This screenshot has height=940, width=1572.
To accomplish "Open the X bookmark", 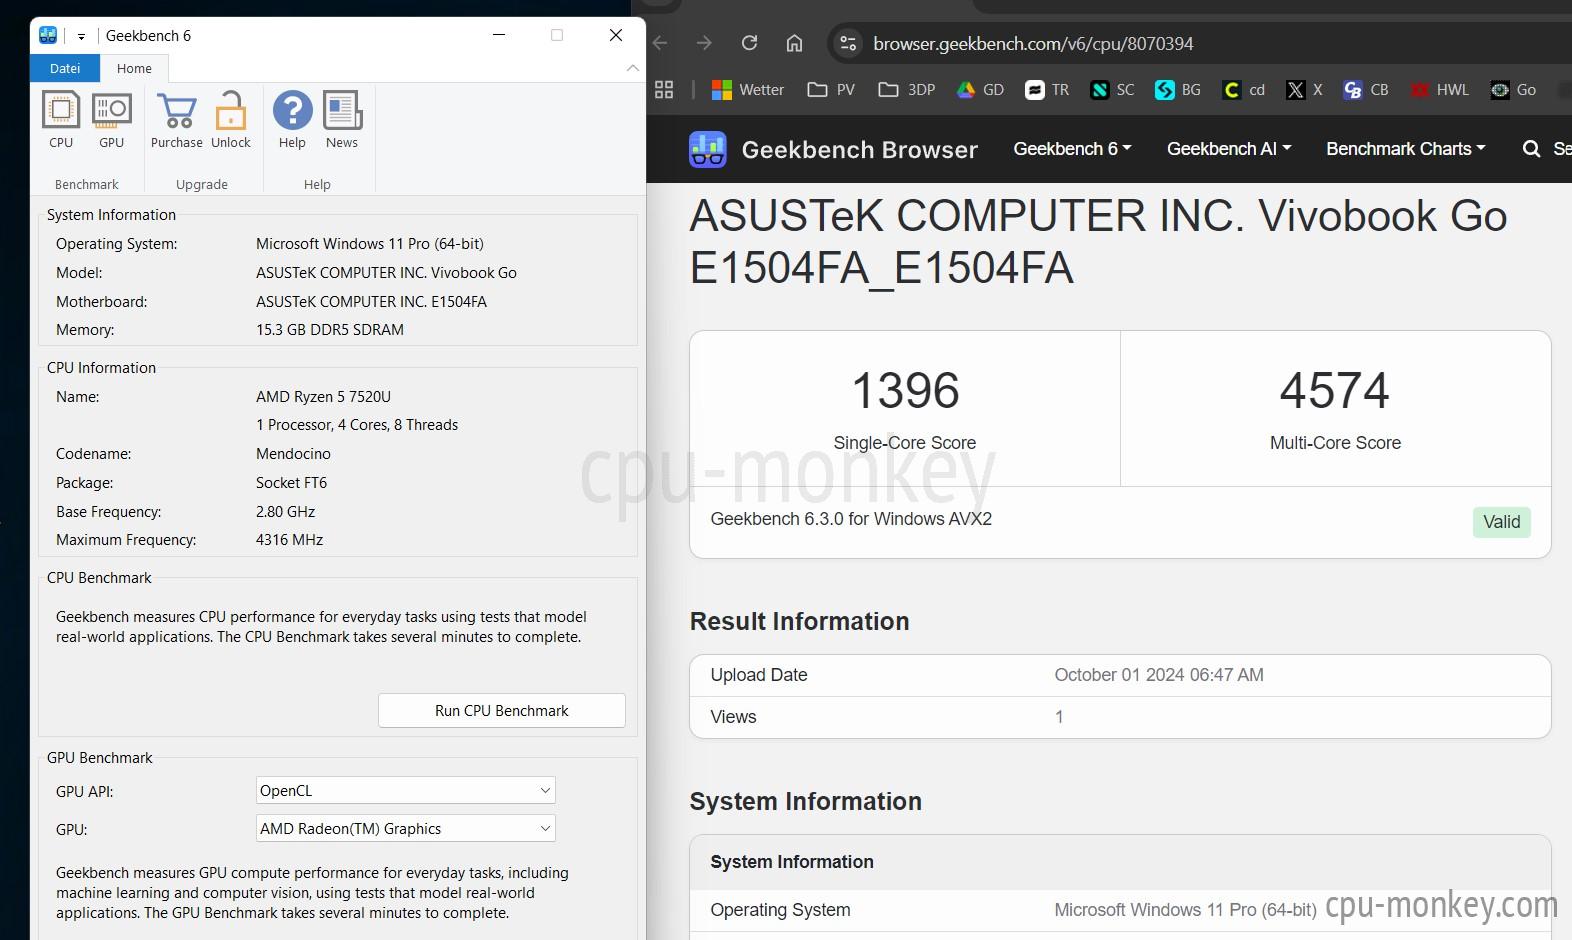I will click(1304, 89).
